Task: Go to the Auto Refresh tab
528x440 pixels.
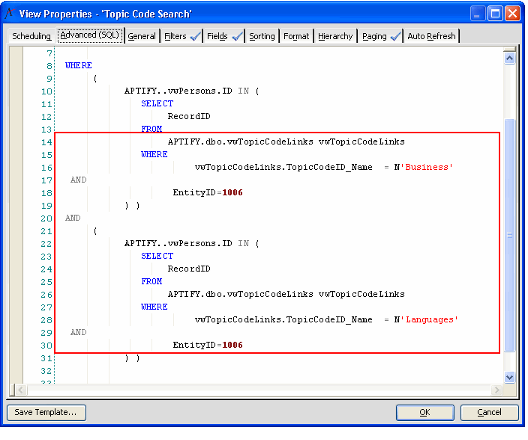Action: click(x=431, y=36)
